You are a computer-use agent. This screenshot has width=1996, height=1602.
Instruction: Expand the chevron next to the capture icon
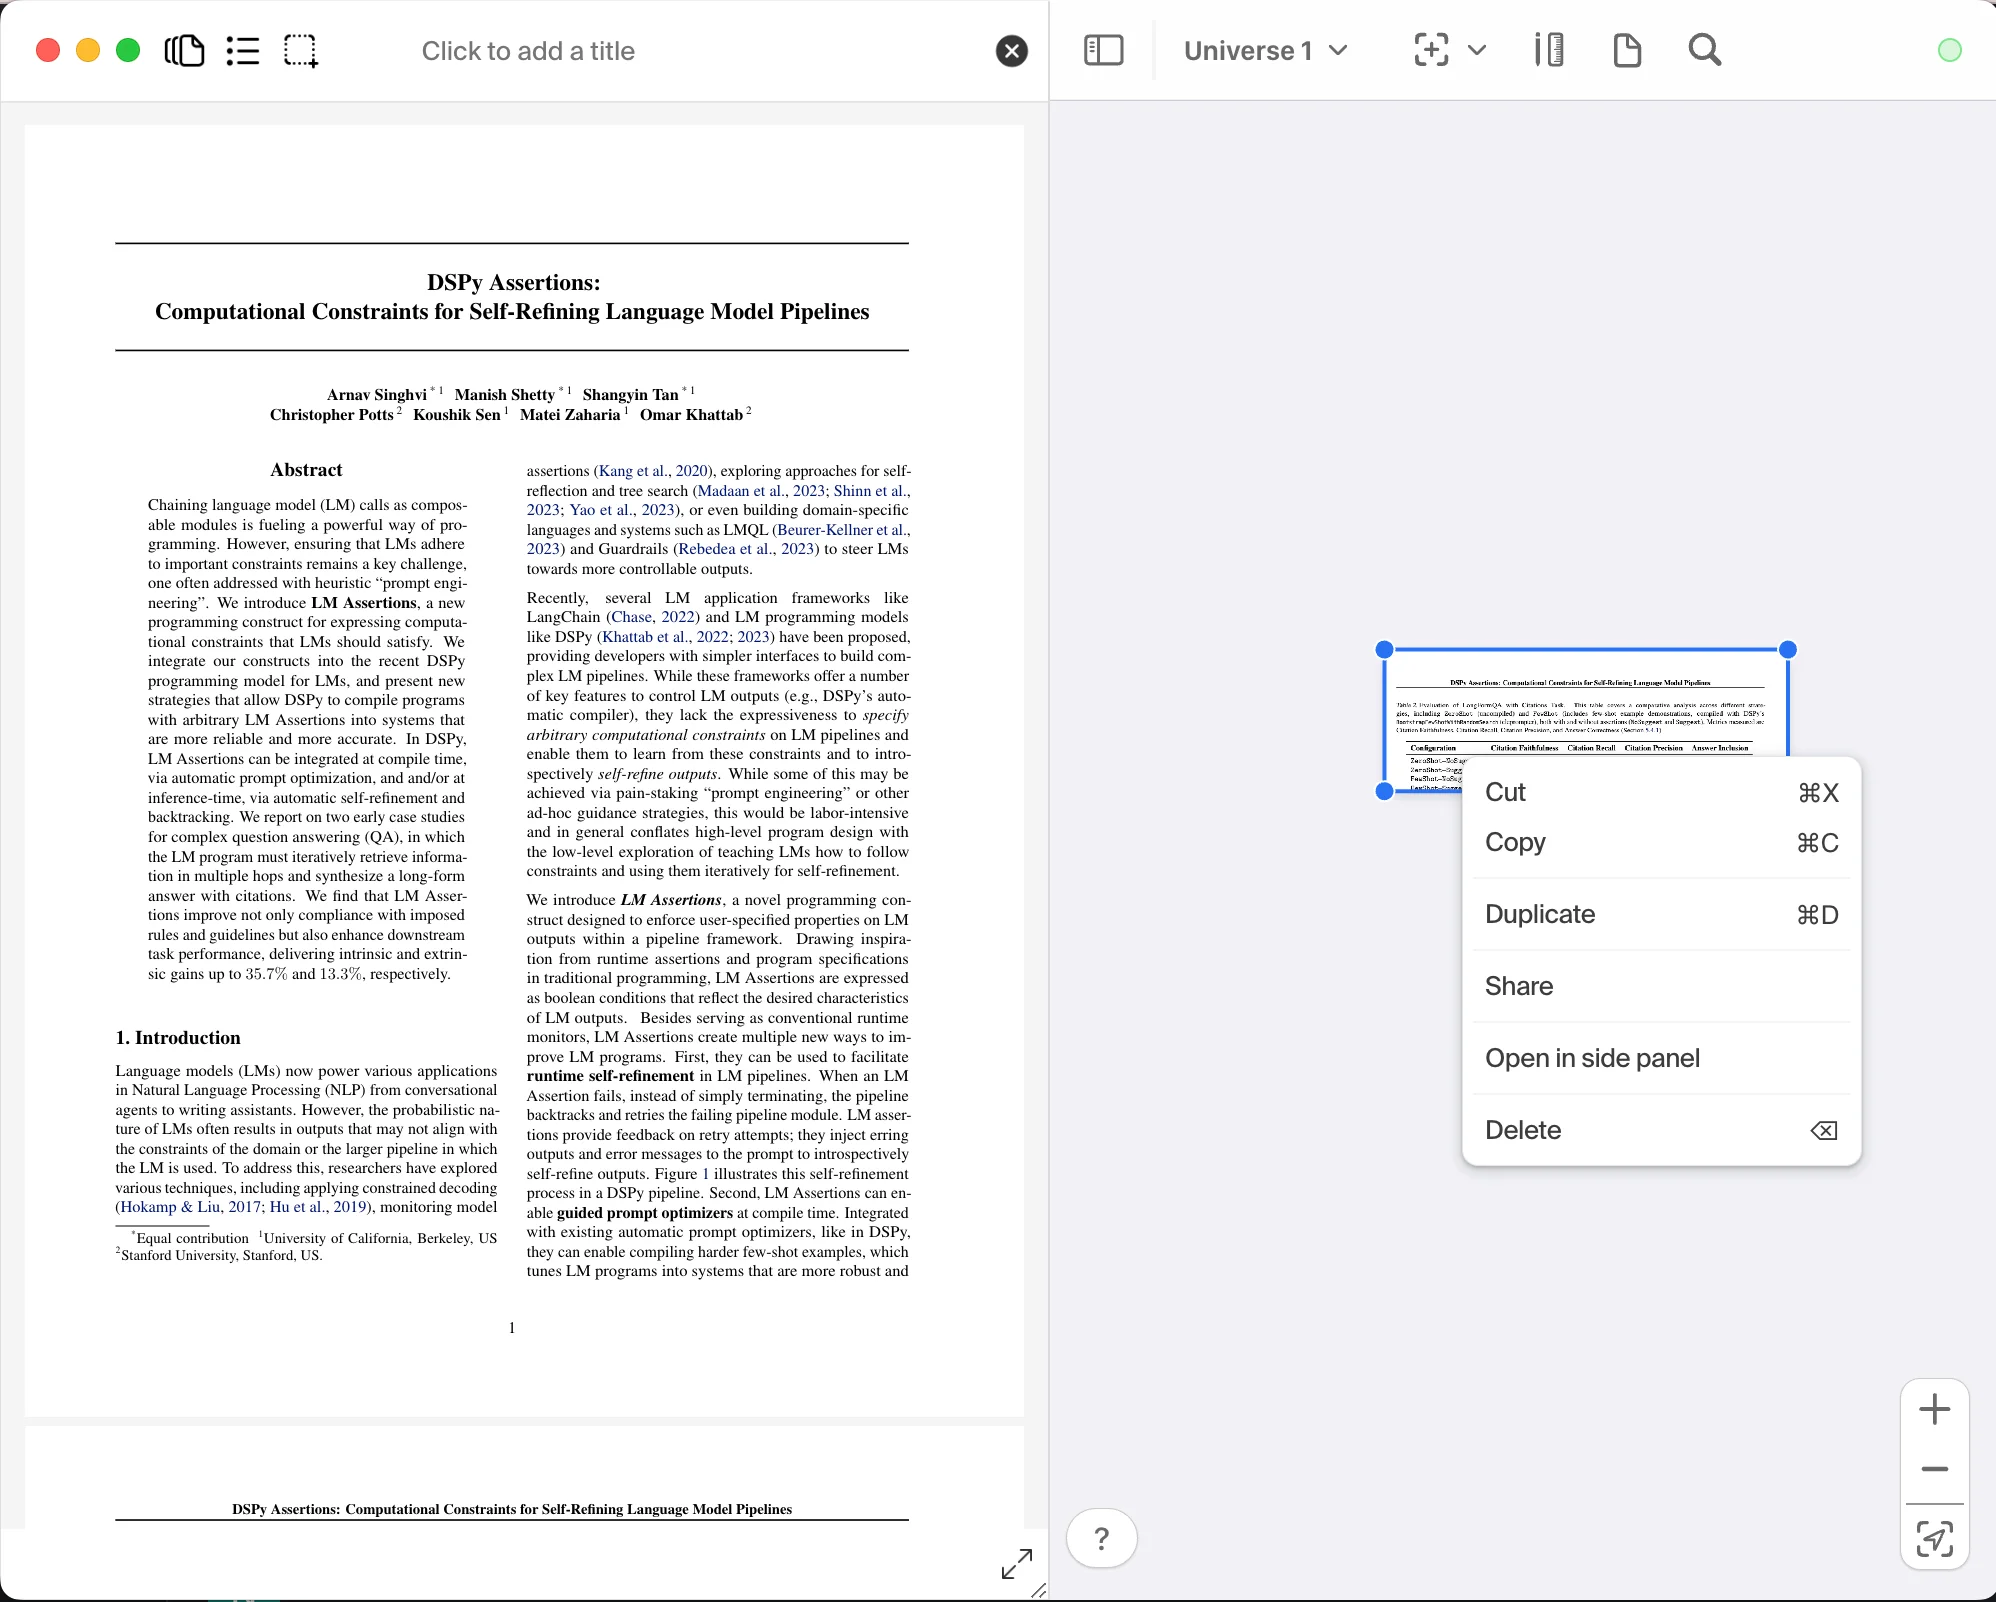click(x=1477, y=50)
